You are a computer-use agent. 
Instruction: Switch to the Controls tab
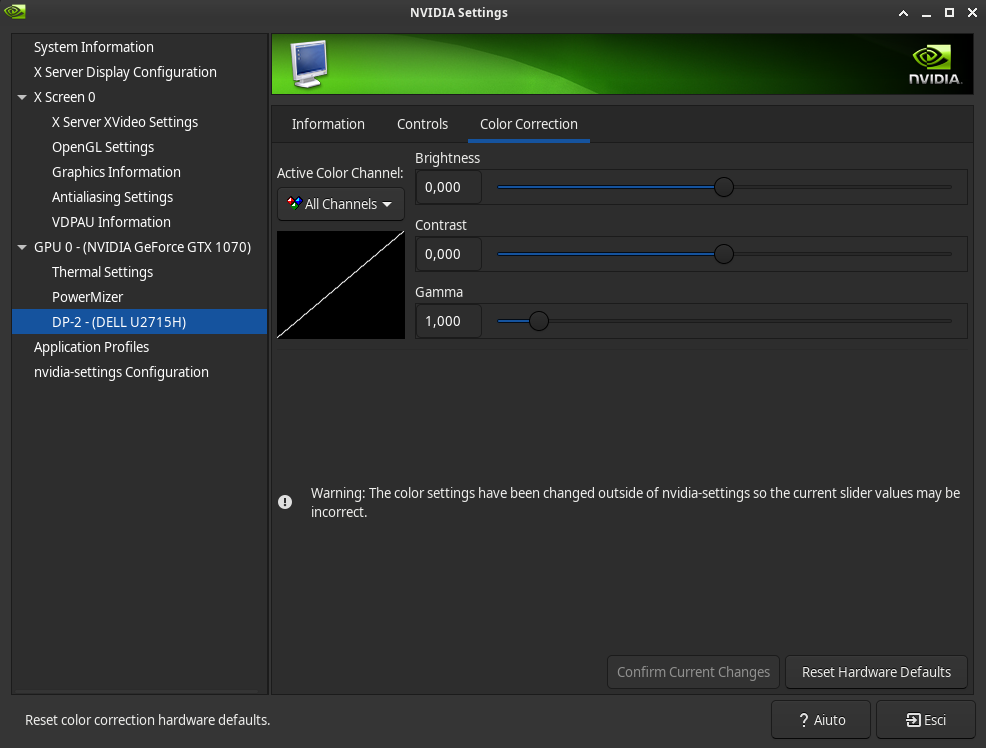point(423,124)
